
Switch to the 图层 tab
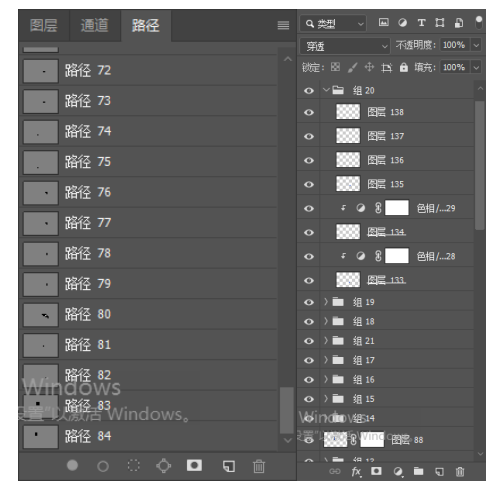point(44,25)
